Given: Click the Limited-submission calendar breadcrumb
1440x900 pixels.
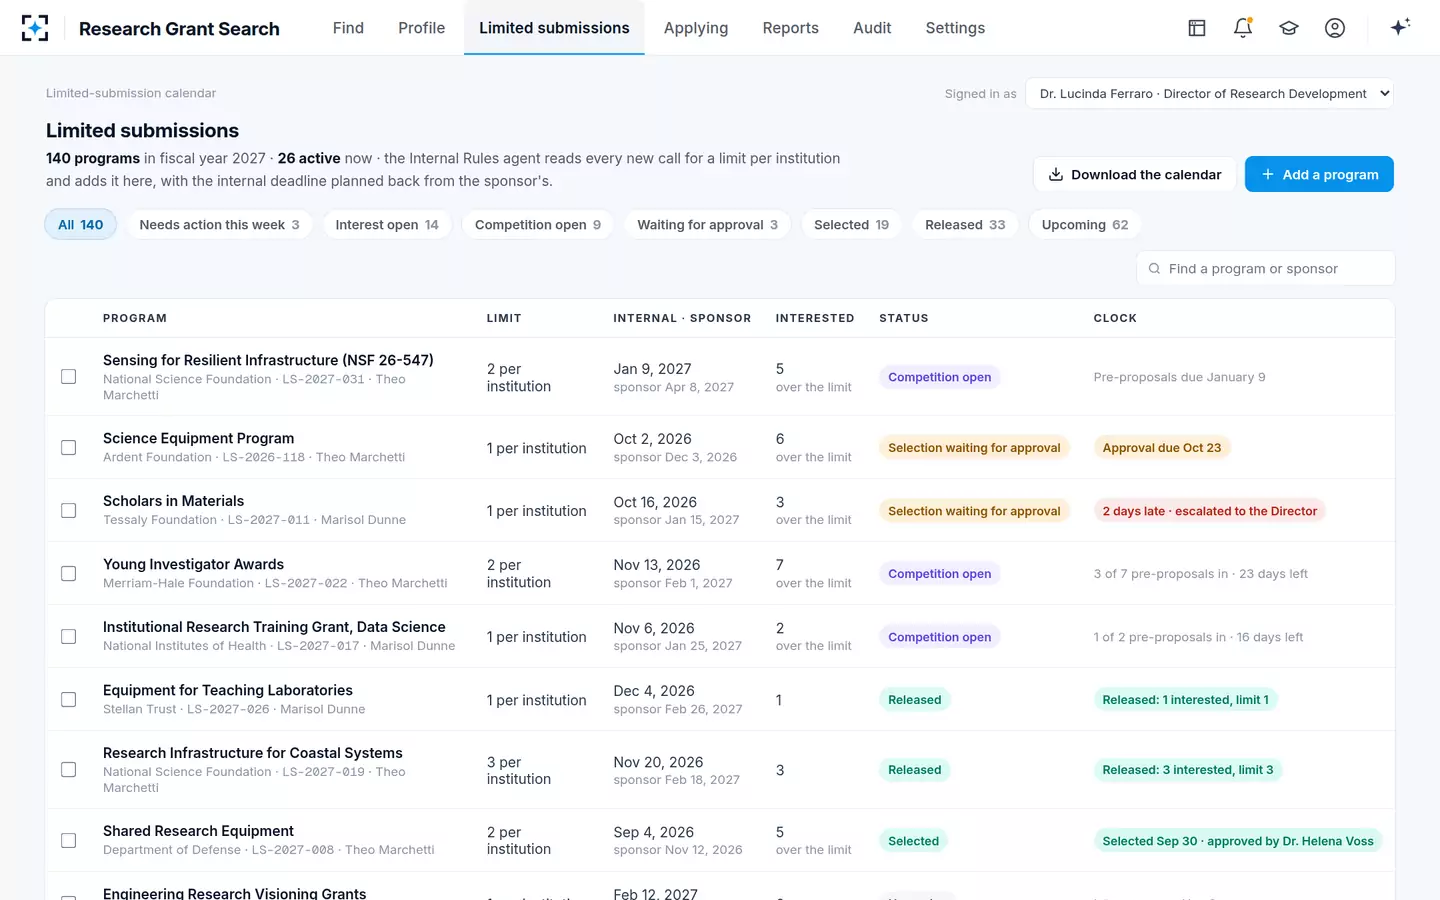Looking at the screenshot, I should pos(131,93).
